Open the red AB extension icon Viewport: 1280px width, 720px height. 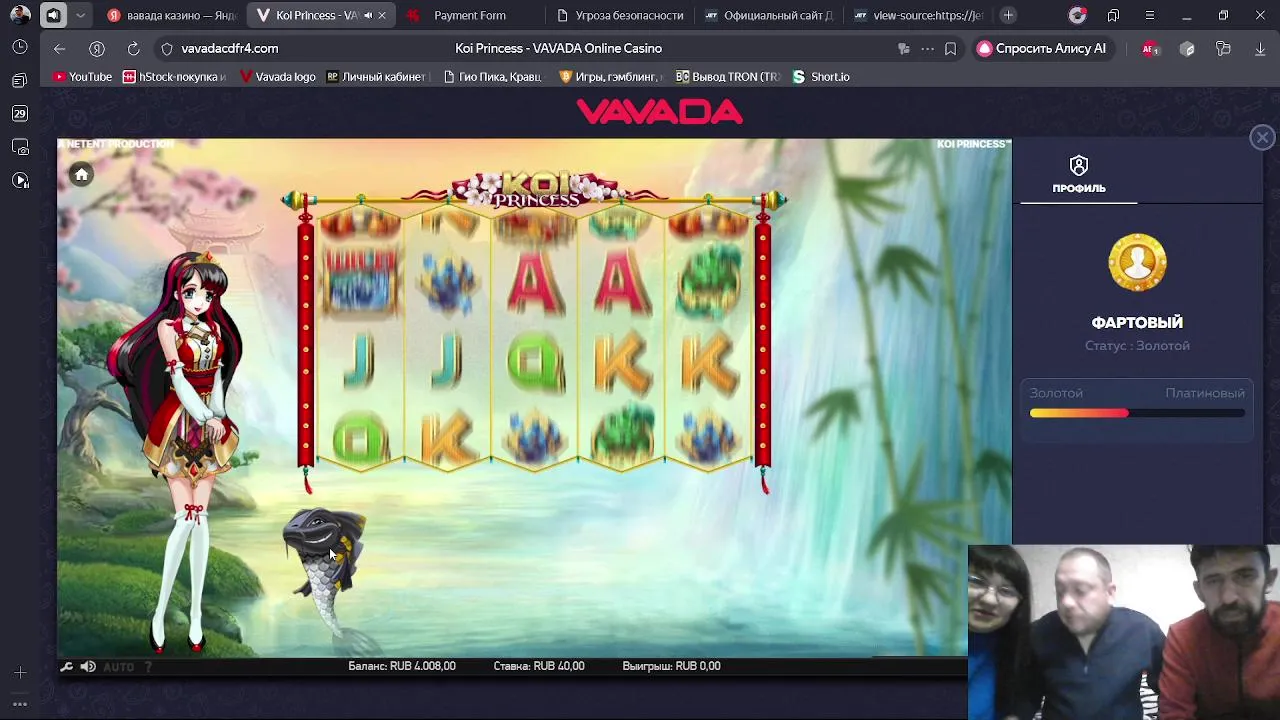[1150, 48]
